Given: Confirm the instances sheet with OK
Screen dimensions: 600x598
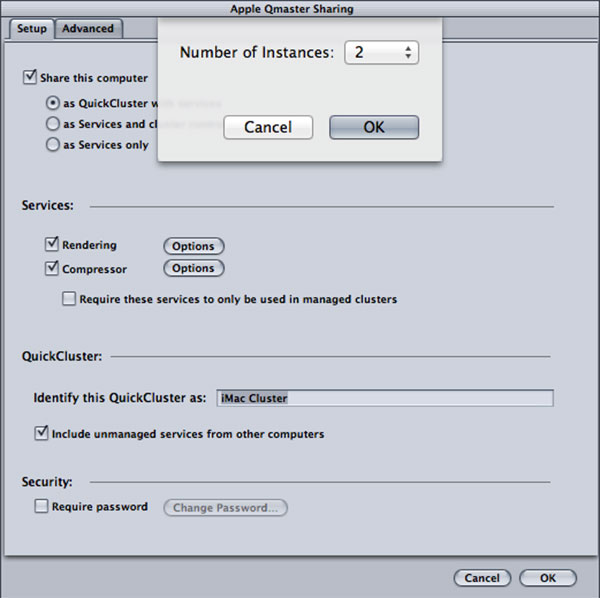Looking at the screenshot, I should [374, 127].
